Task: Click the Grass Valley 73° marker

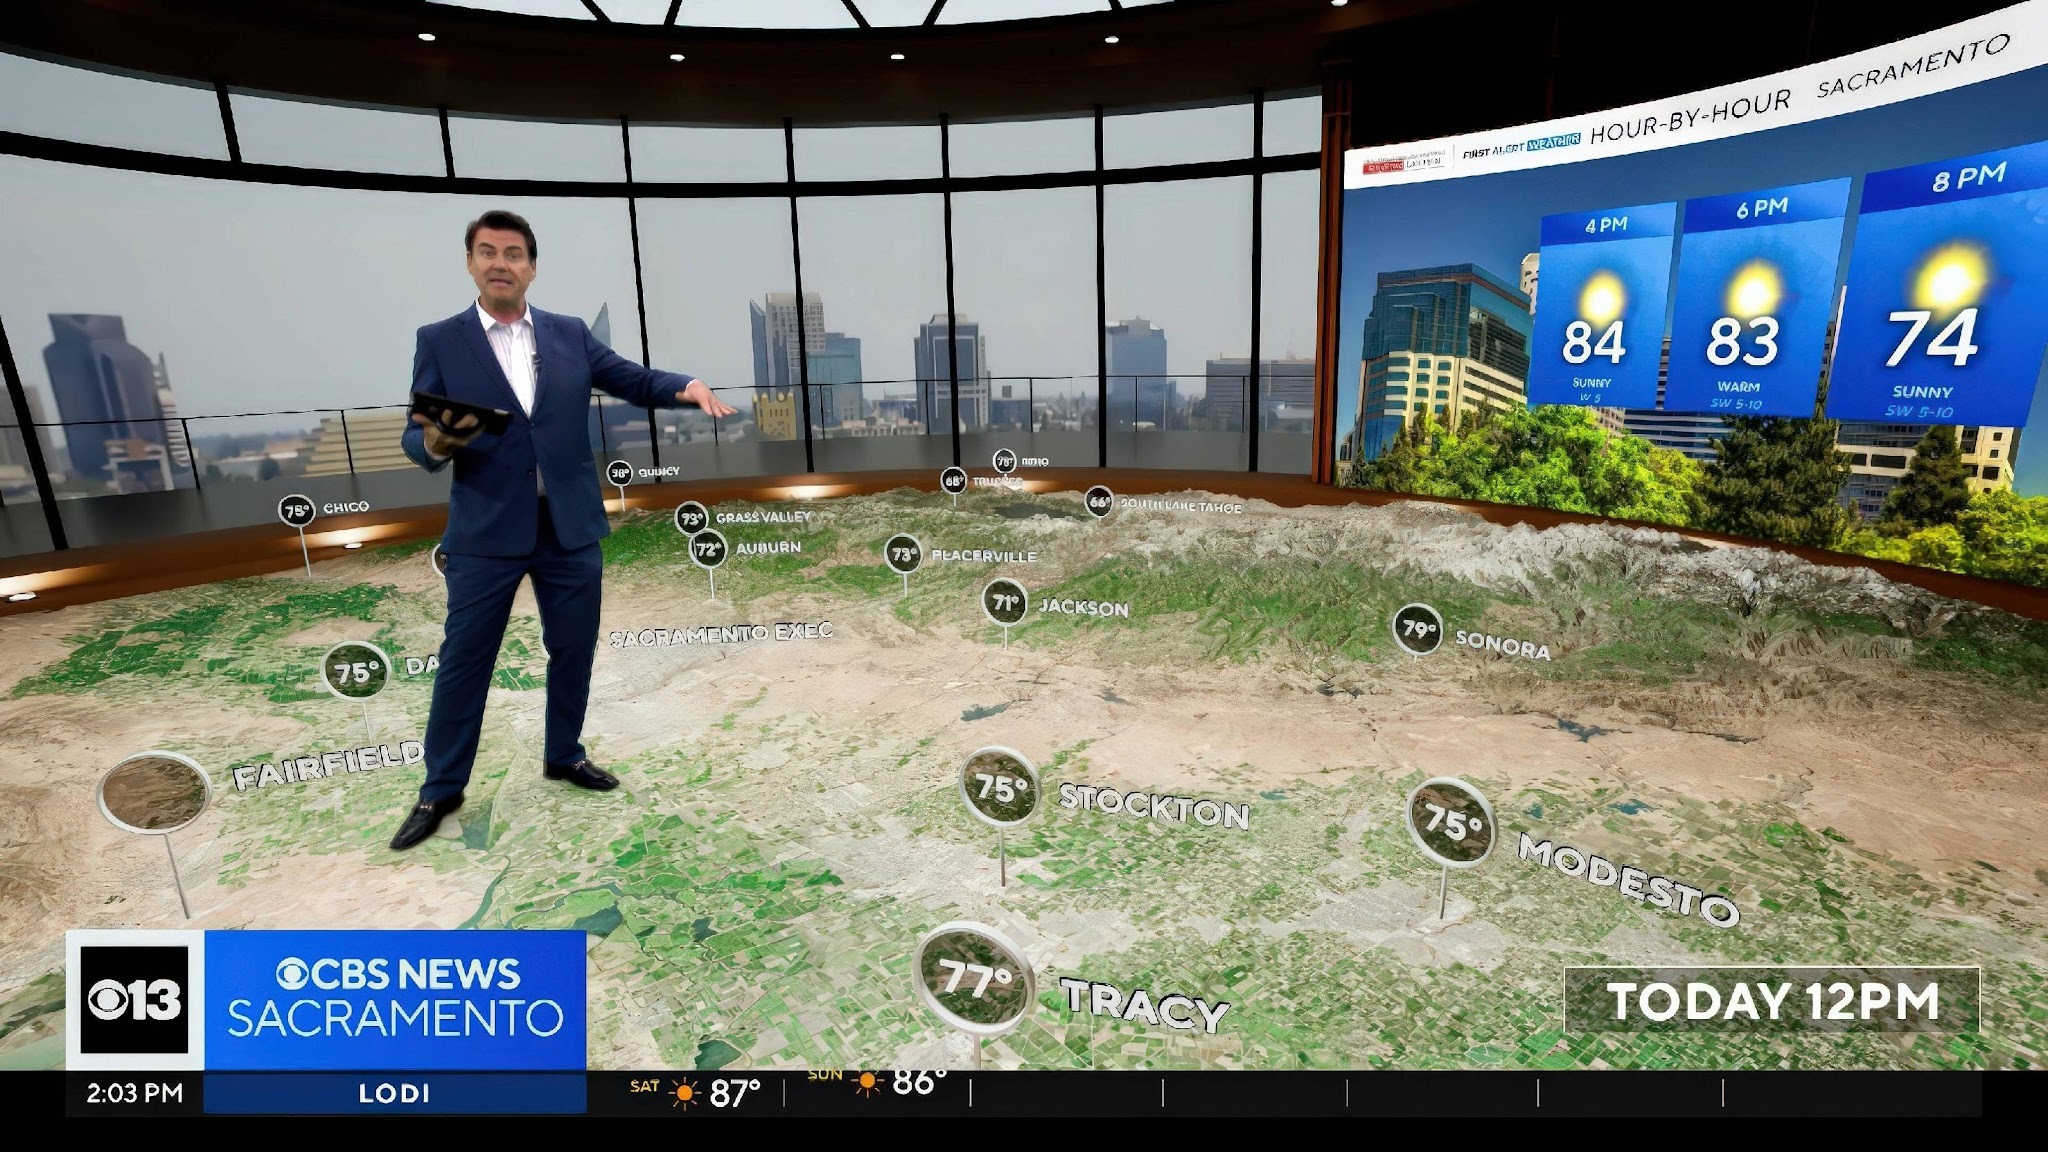Action: [691, 518]
